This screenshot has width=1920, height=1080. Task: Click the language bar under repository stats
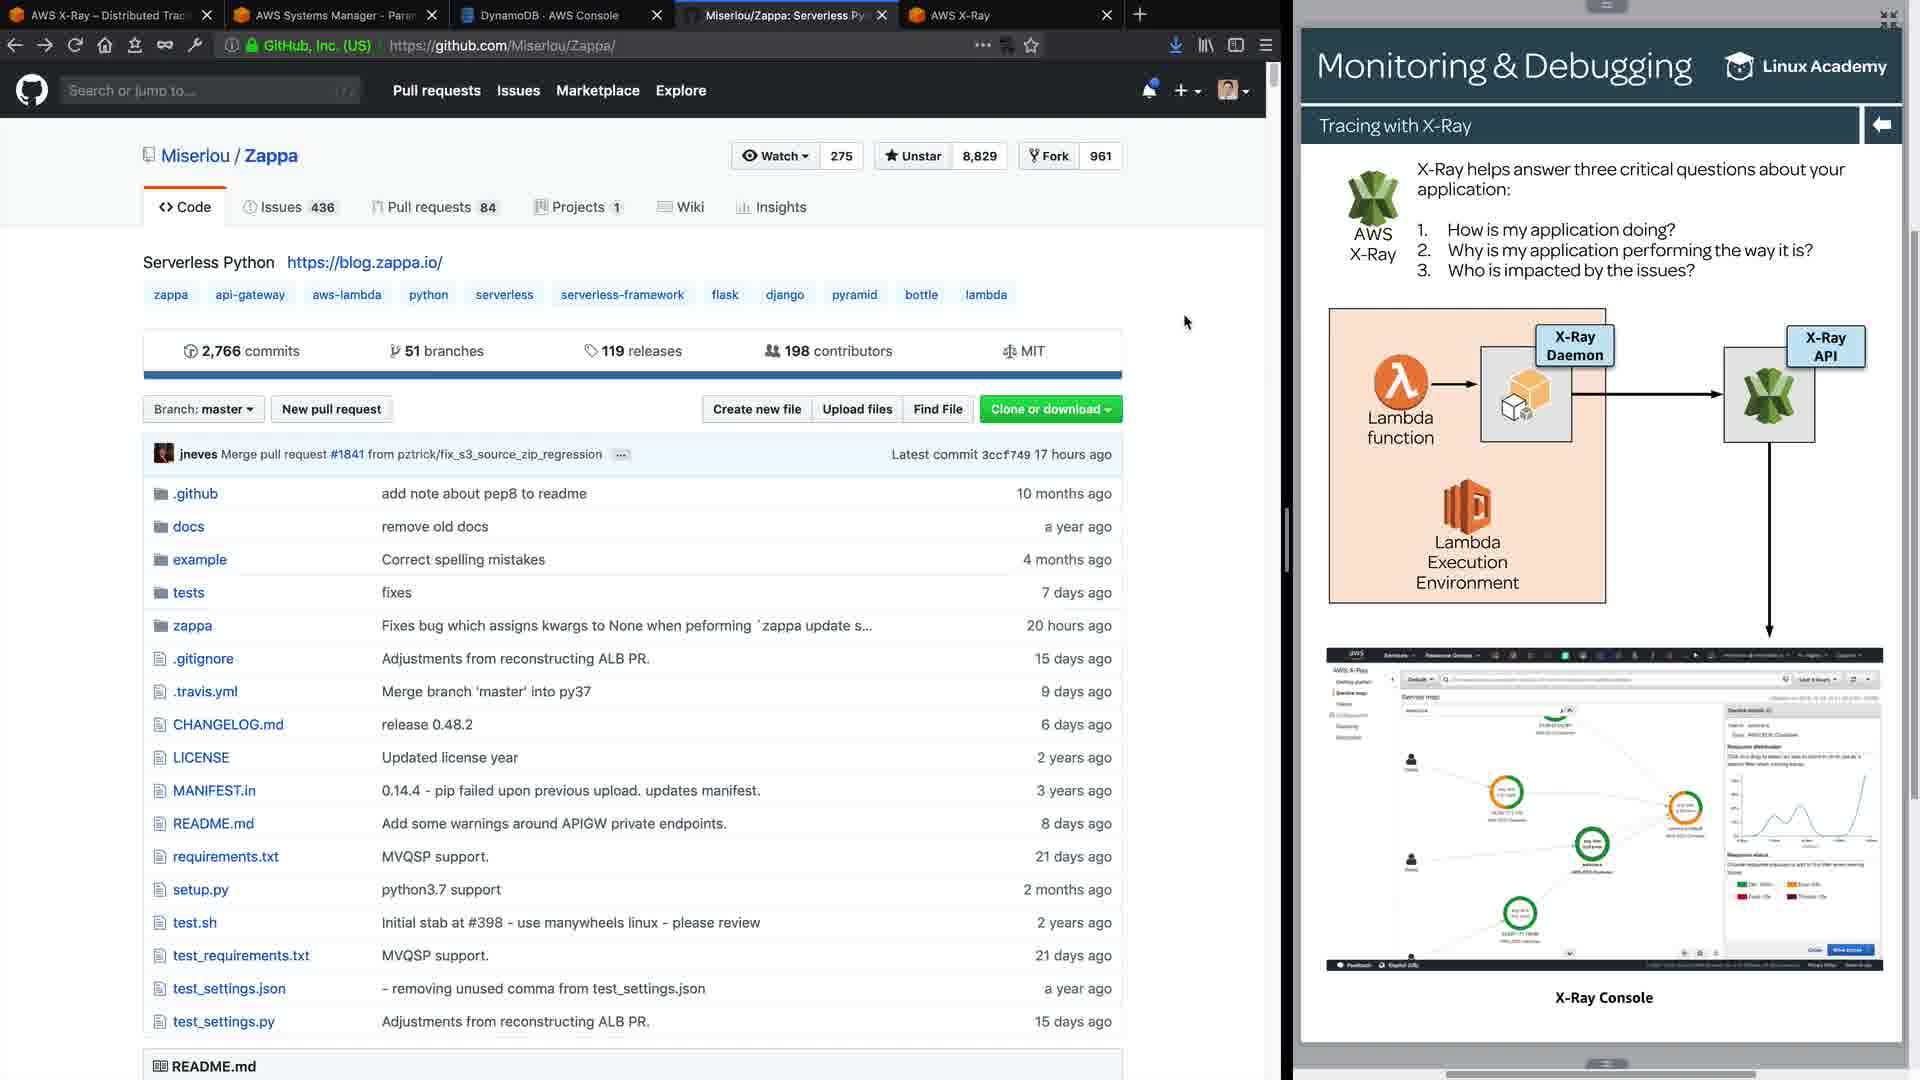pyautogui.click(x=632, y=375)
